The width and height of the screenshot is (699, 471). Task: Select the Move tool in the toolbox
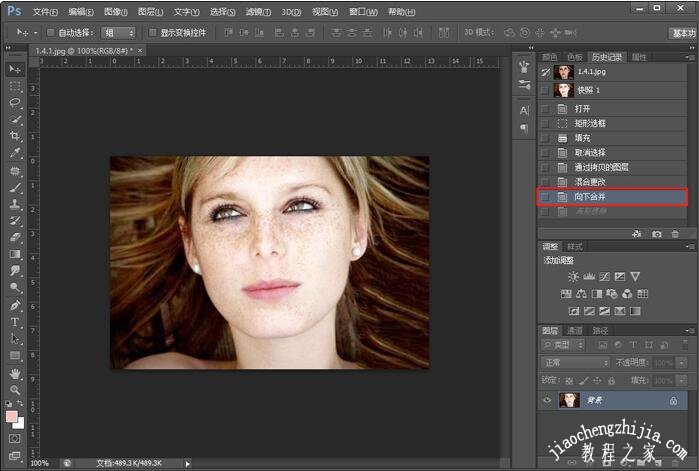tap(15, 68)
